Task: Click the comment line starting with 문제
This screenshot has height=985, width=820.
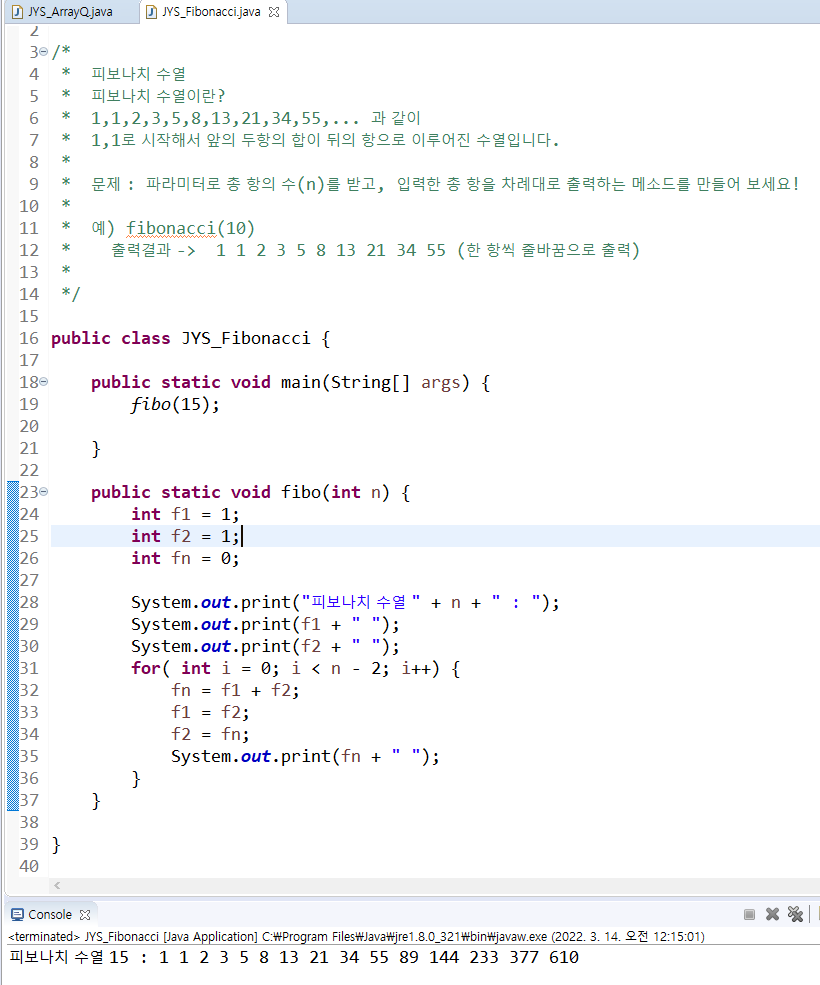Action: (445, 184)
